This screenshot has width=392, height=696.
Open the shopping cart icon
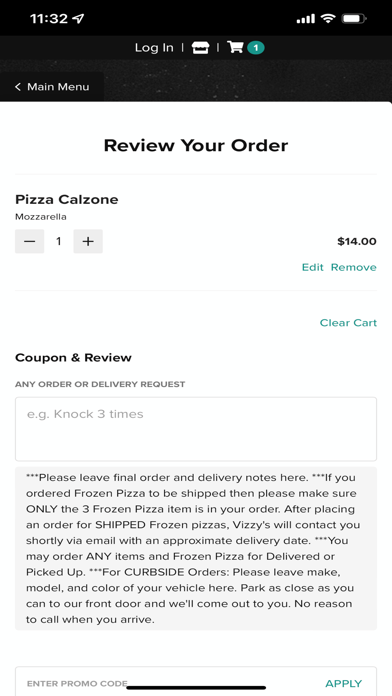tap(235, 47)
